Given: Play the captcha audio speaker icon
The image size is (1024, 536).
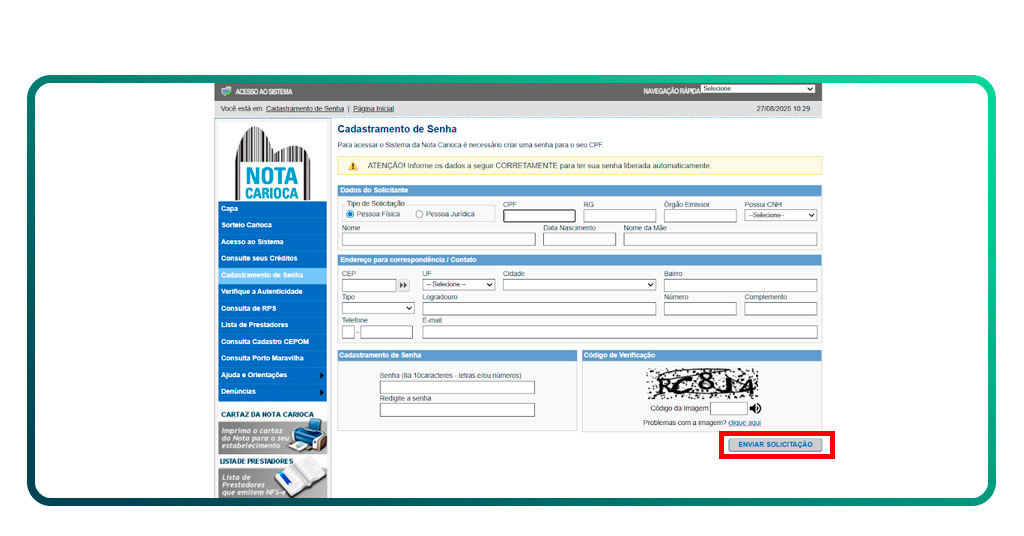Looking at the screenshot, I should [x=756, y=408].
